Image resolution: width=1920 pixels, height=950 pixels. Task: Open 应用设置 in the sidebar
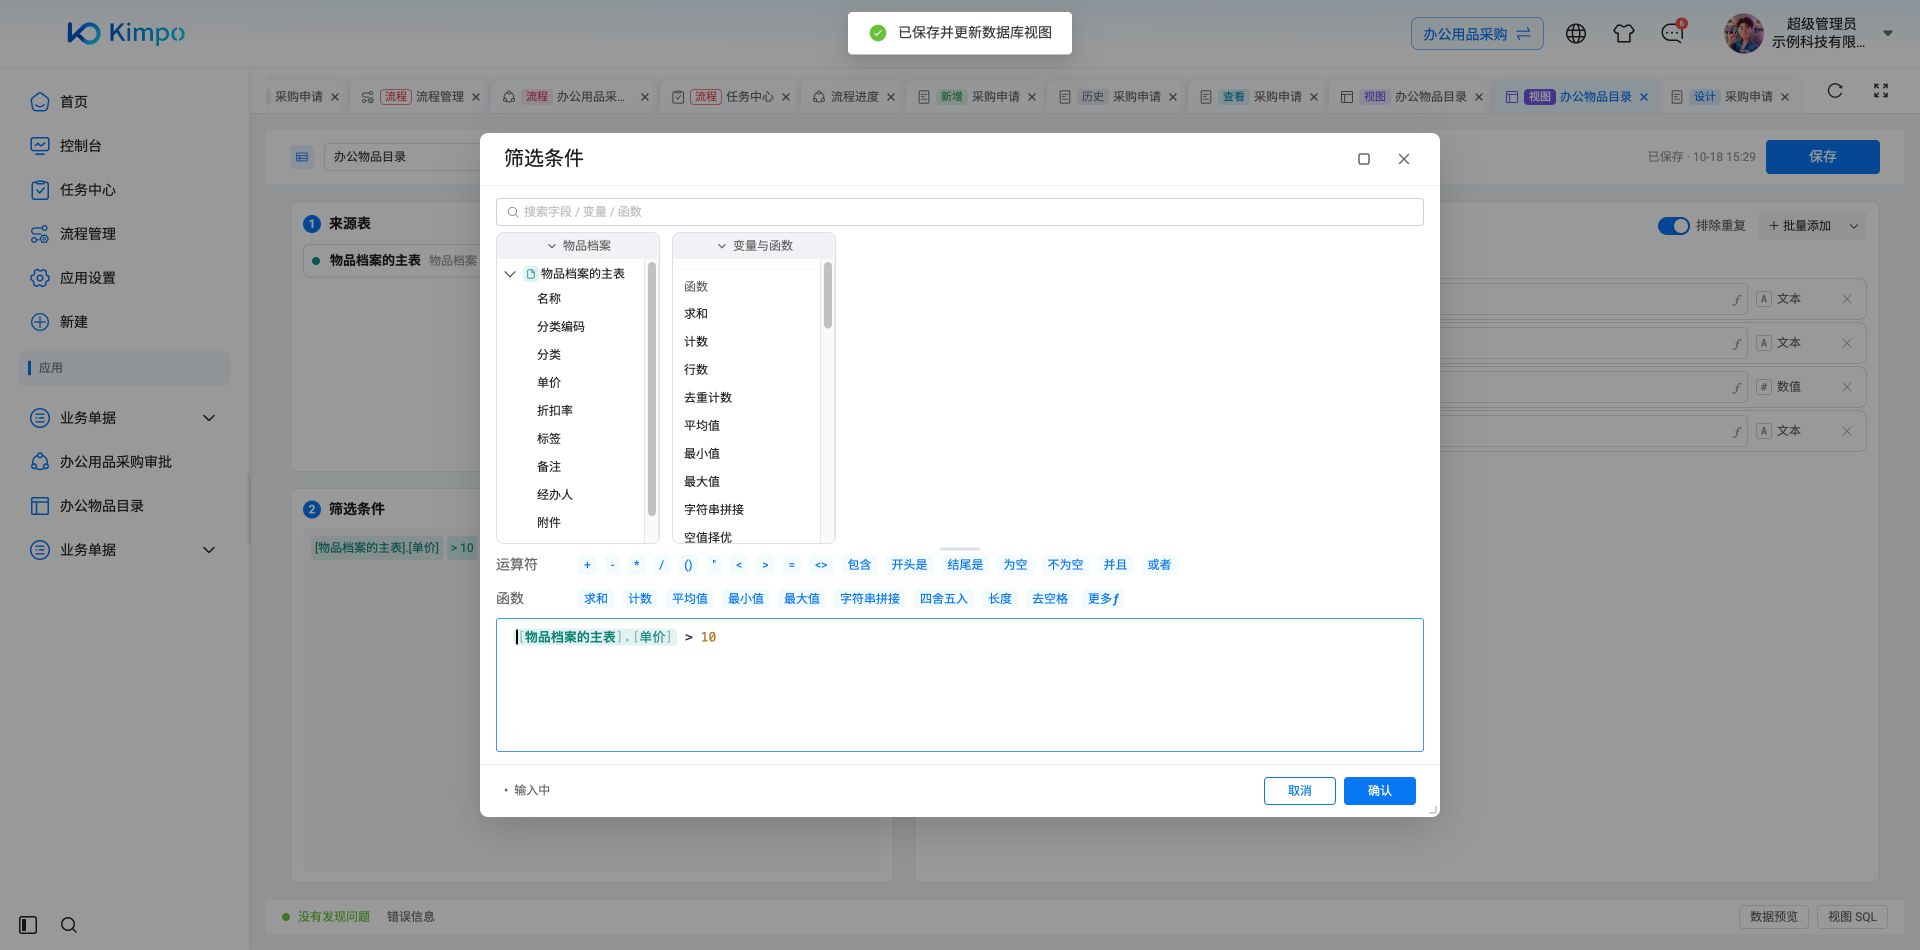[87, 278]
